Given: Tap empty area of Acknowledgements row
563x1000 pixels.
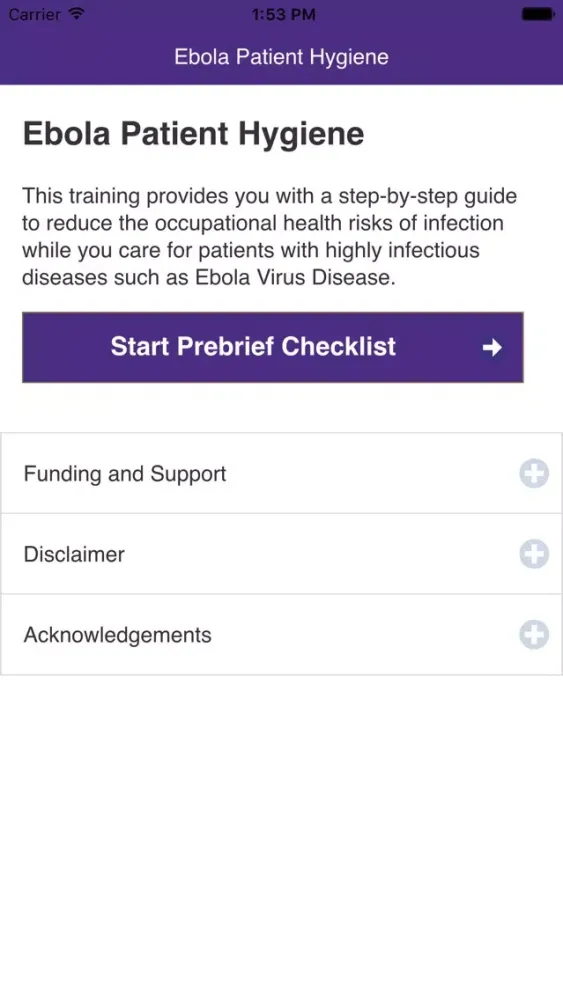Looking at the screenshot, I should 363,635.
